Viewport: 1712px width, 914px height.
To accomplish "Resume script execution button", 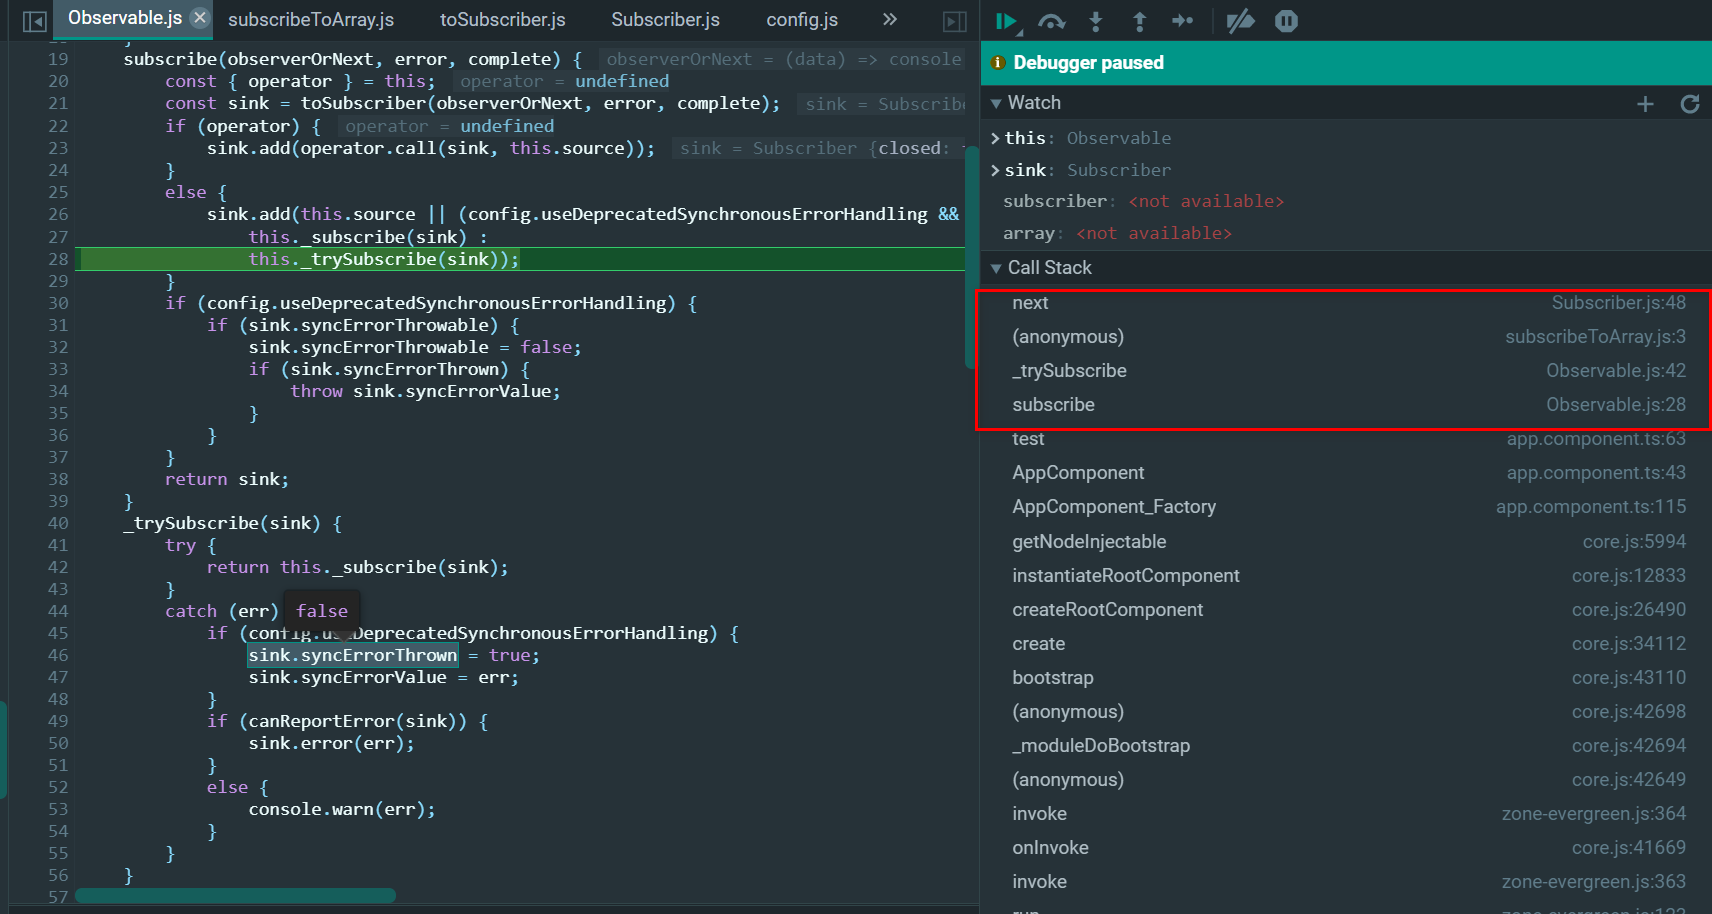I will click(1006, 21).
